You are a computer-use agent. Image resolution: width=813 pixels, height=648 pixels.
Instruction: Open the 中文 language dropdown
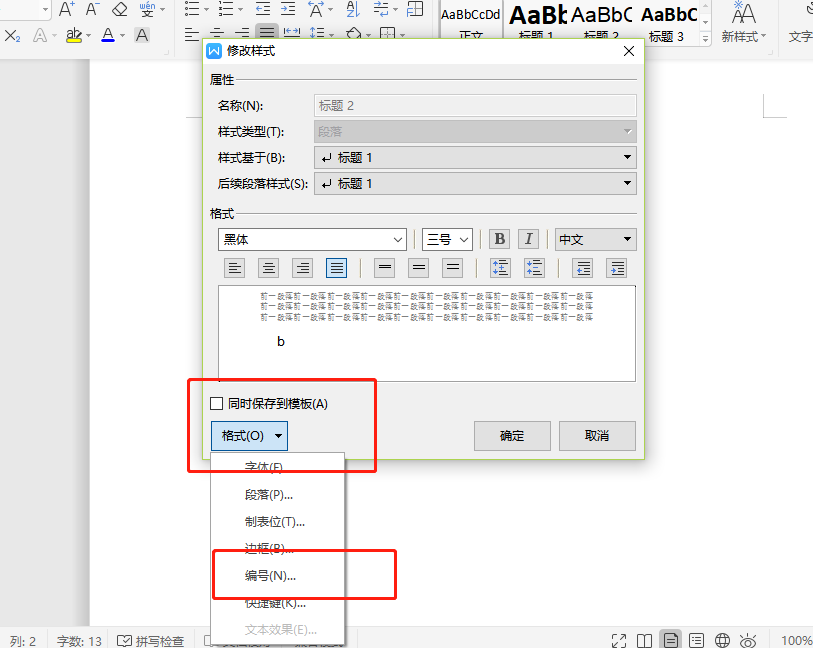coord(595,239)
